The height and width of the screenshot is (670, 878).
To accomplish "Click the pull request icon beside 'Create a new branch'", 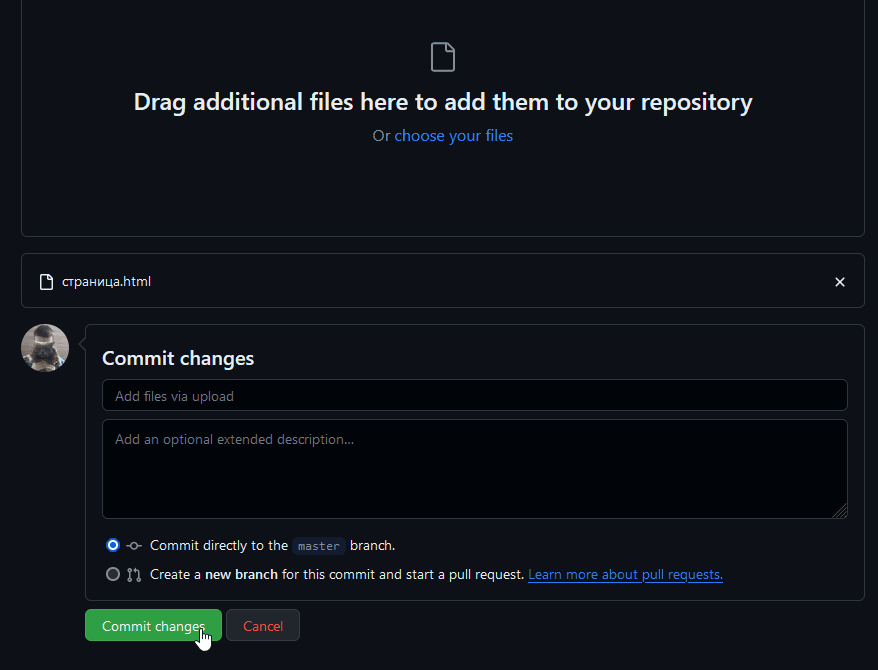I will tap(134, 575).
